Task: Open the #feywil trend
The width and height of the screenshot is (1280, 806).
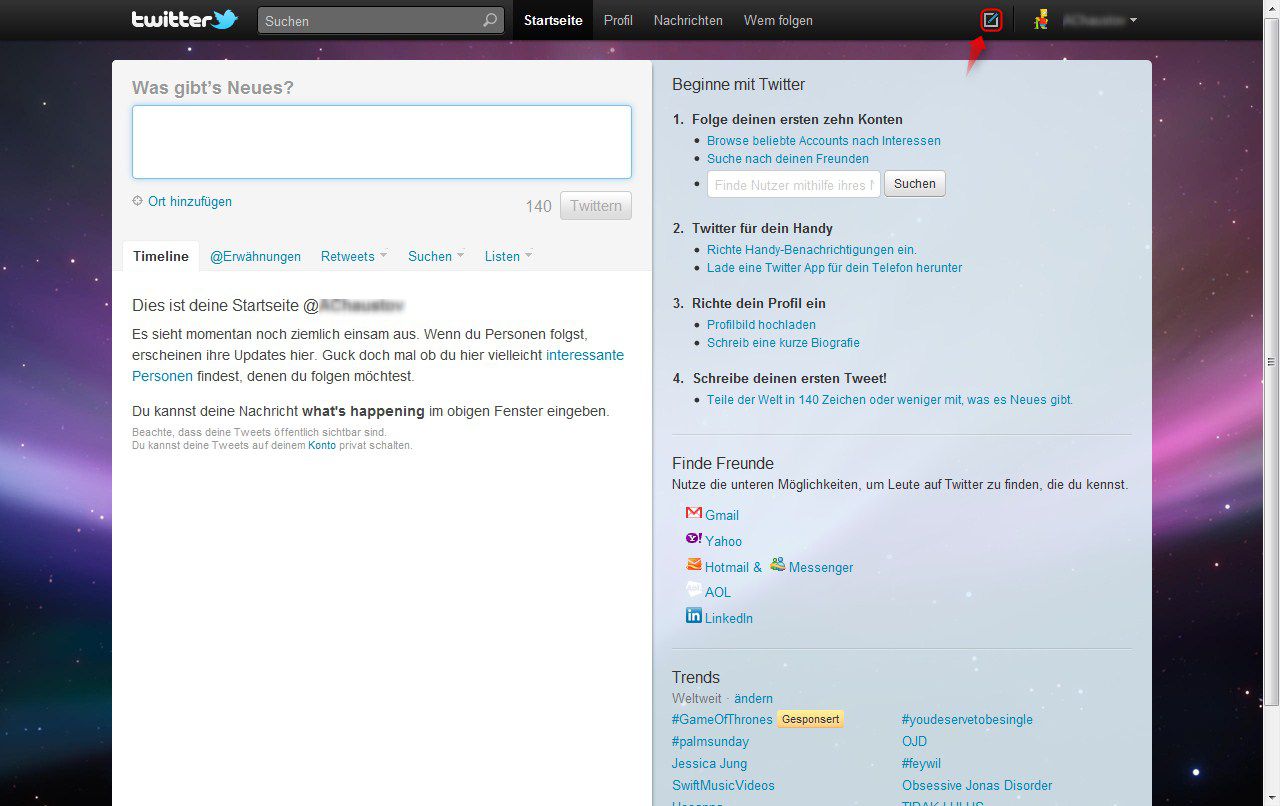Action: pos(921,763)
